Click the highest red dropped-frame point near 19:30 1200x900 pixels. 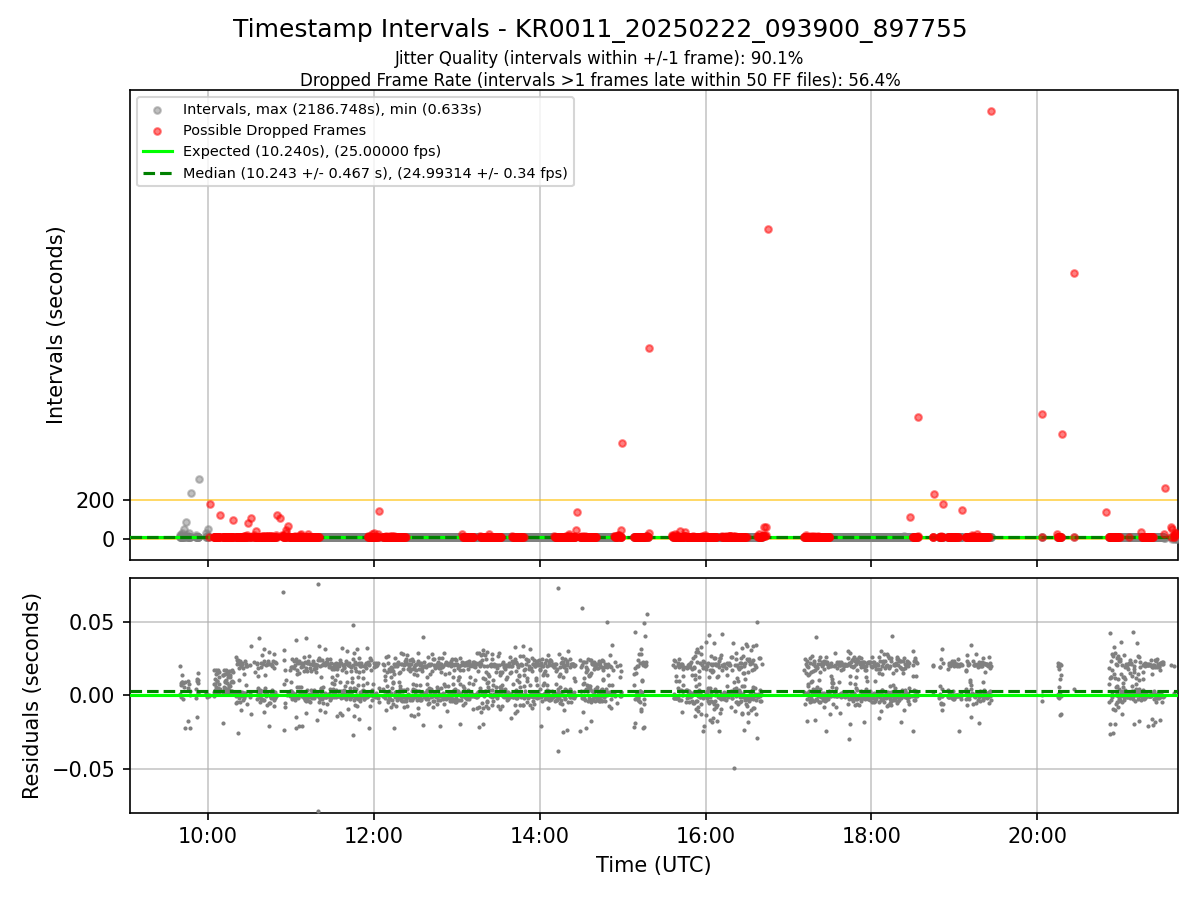(991, 111)
